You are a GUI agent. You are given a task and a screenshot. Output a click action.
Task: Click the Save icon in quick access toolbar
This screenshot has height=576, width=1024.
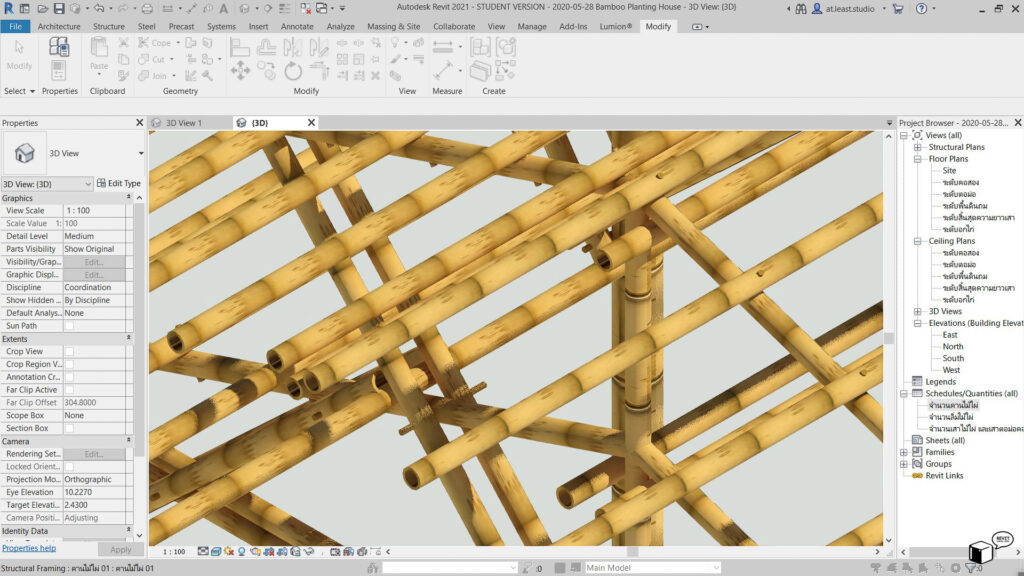pos(59,9)
